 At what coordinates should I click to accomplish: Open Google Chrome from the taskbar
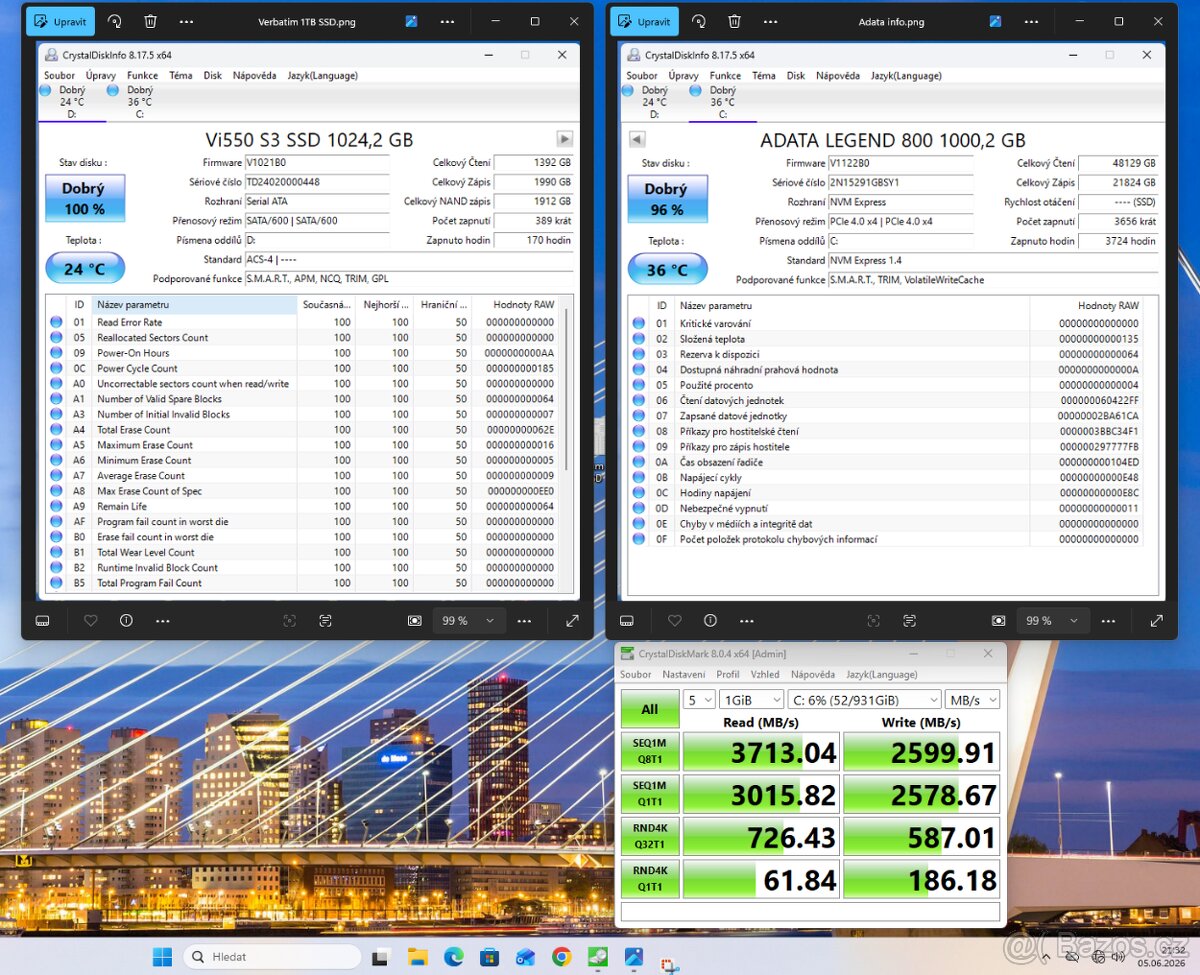(561, 957)
